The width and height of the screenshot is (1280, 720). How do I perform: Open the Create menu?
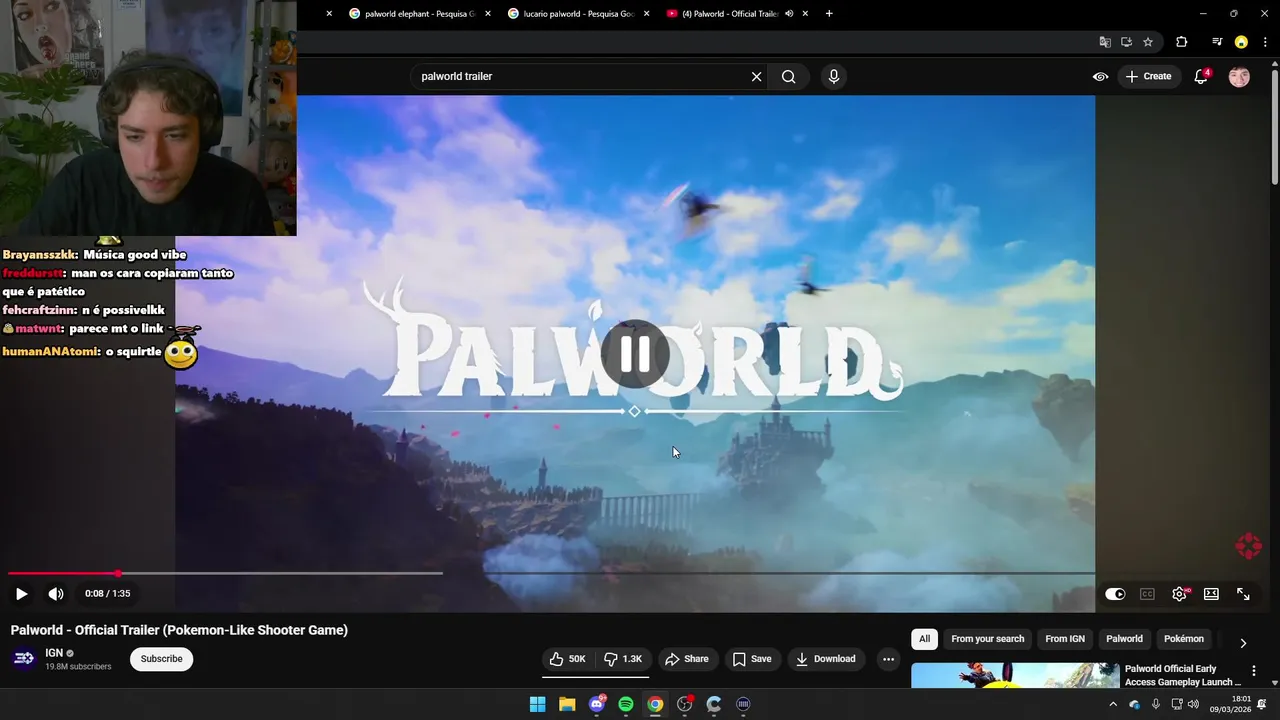[1148, 77]
